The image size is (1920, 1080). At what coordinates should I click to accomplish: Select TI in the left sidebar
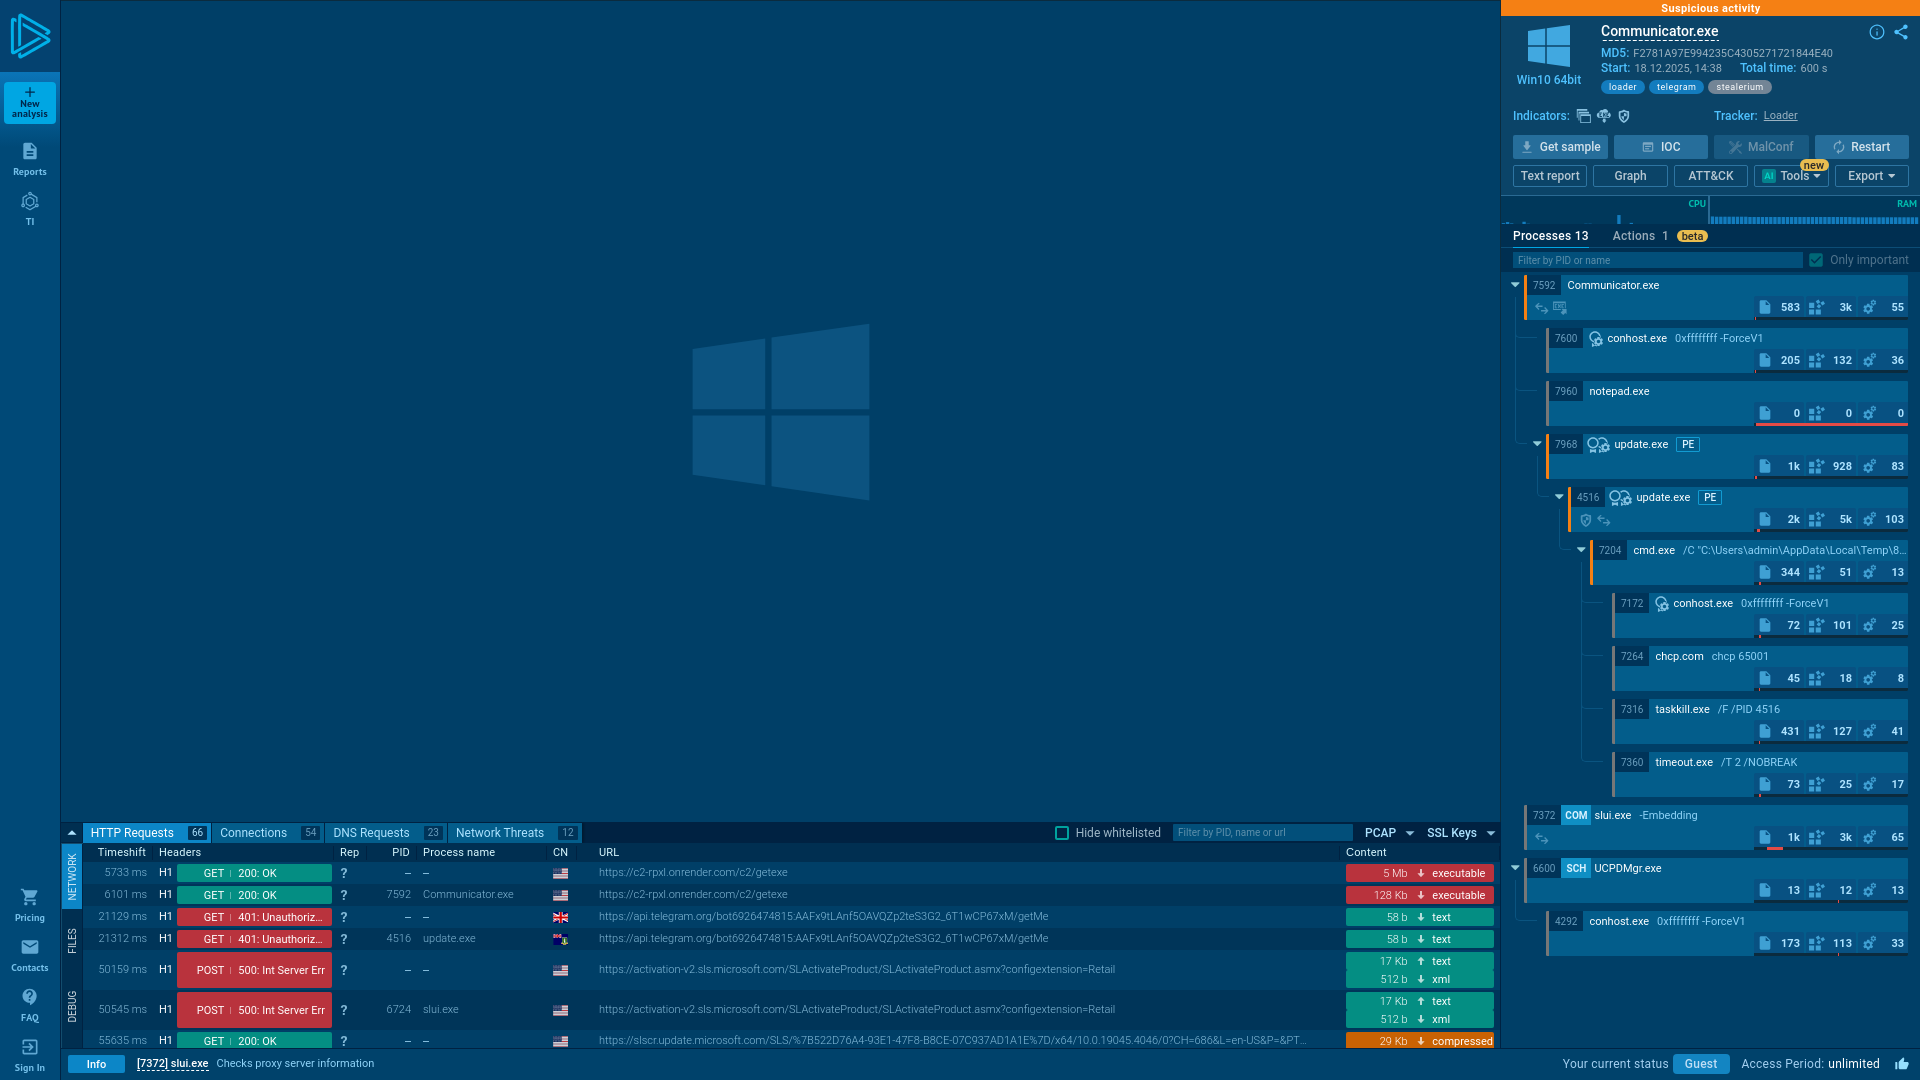[x=29, y=210]
